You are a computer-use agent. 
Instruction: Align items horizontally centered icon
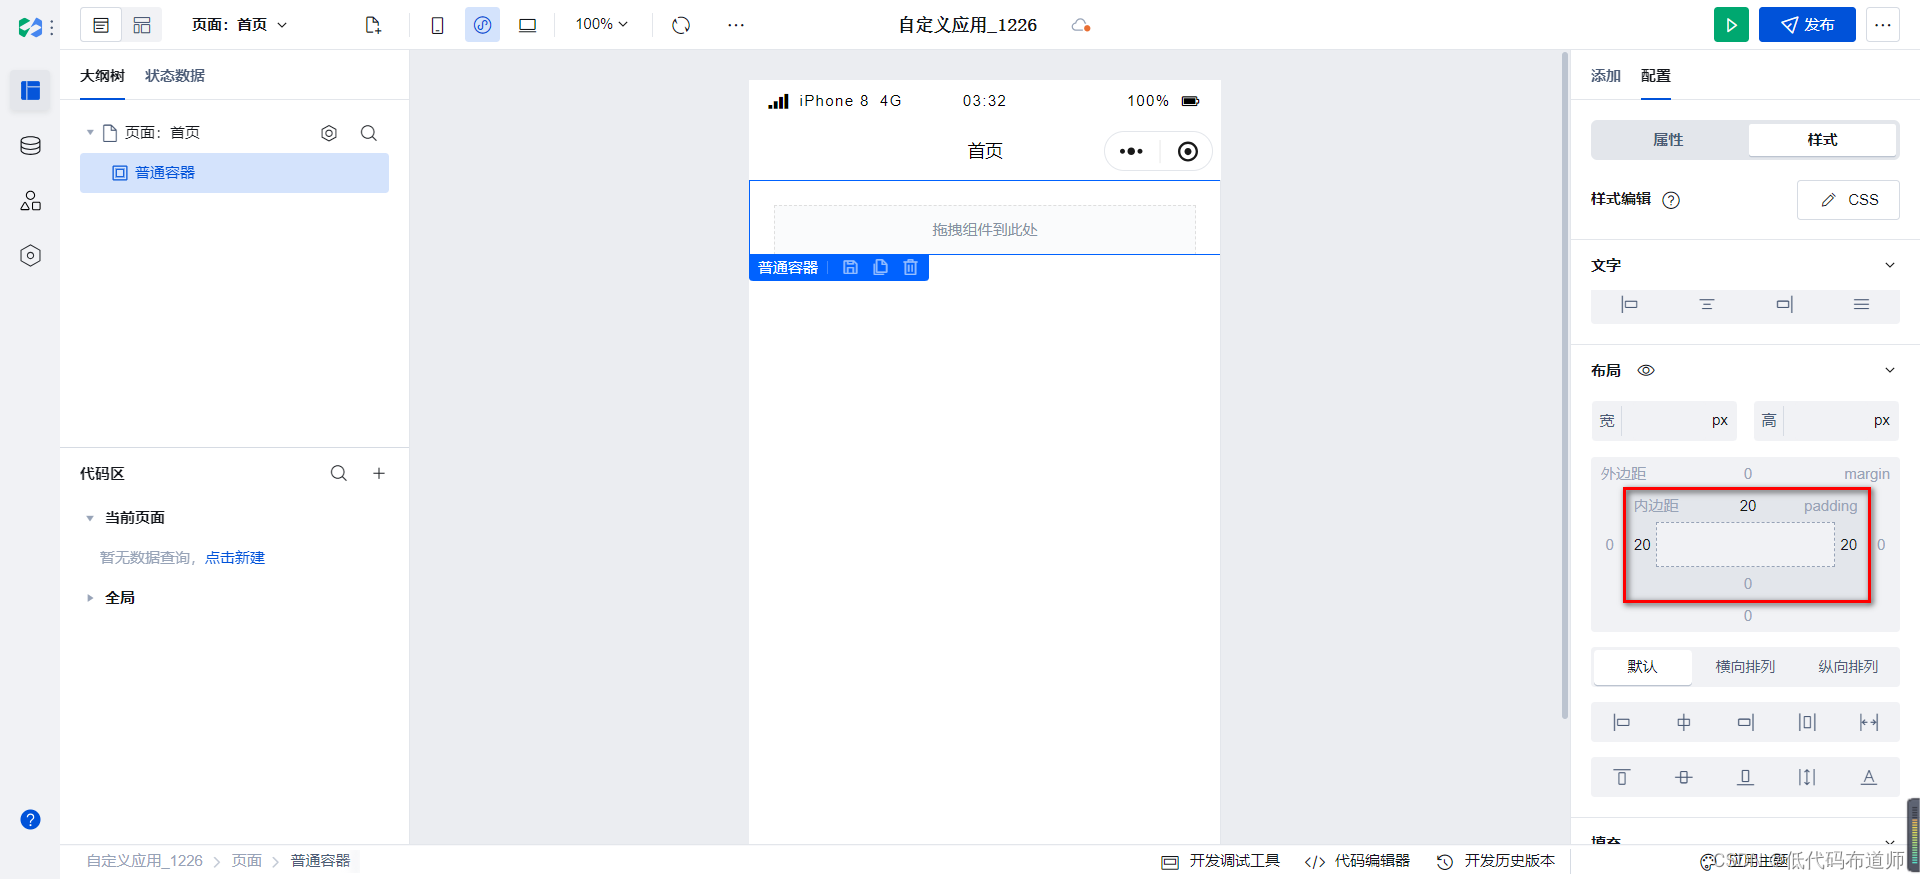click(x=1684, y=723)
